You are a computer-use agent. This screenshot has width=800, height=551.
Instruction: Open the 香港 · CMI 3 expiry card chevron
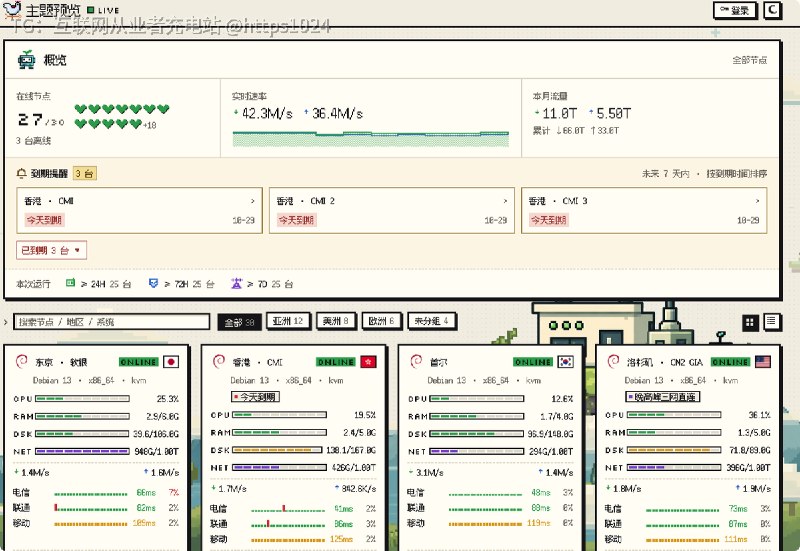pyautogui.click(x=757, y=201)
